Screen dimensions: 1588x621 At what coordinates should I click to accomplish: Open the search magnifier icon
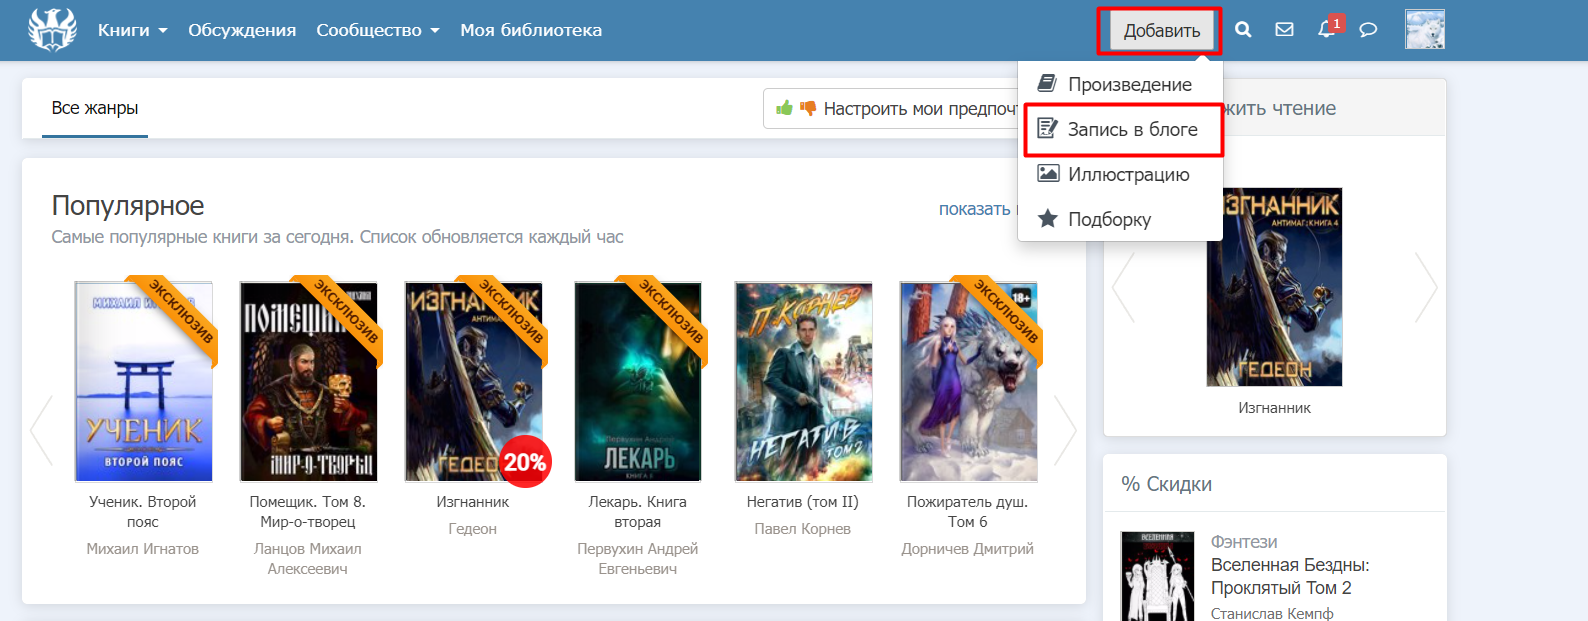(1243, 30)
